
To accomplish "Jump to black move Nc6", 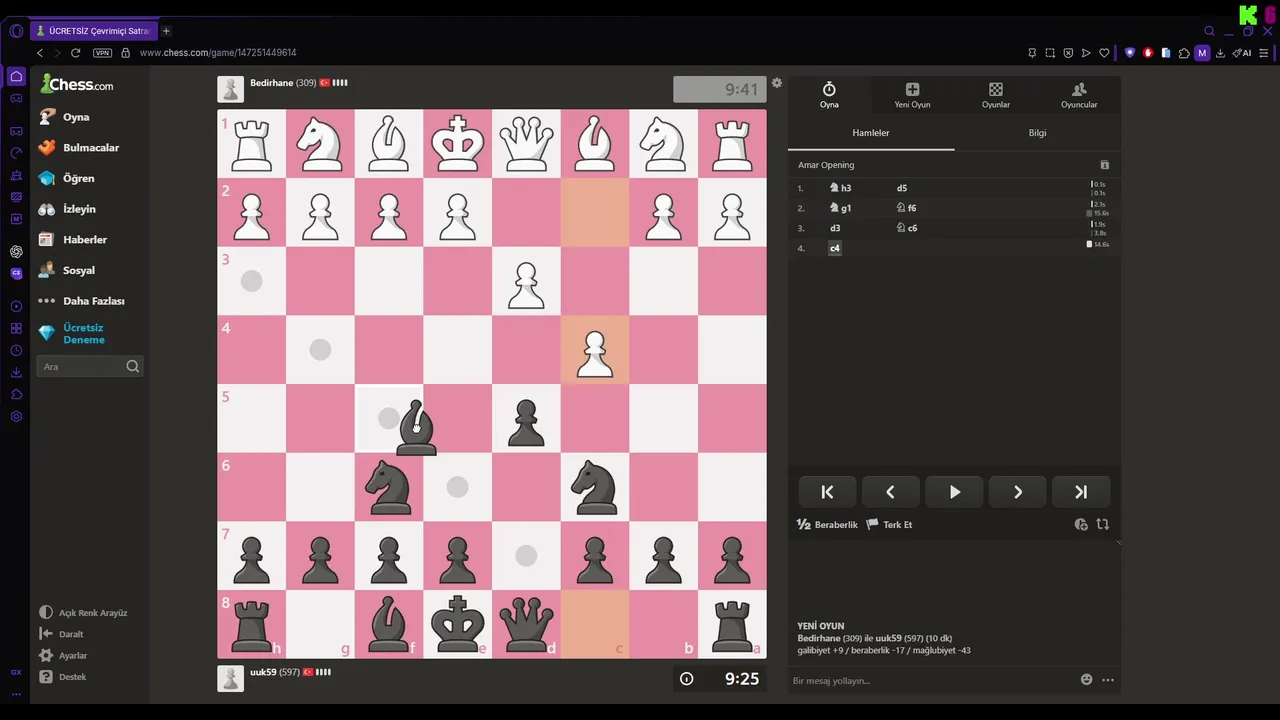I will coord(906,228).
